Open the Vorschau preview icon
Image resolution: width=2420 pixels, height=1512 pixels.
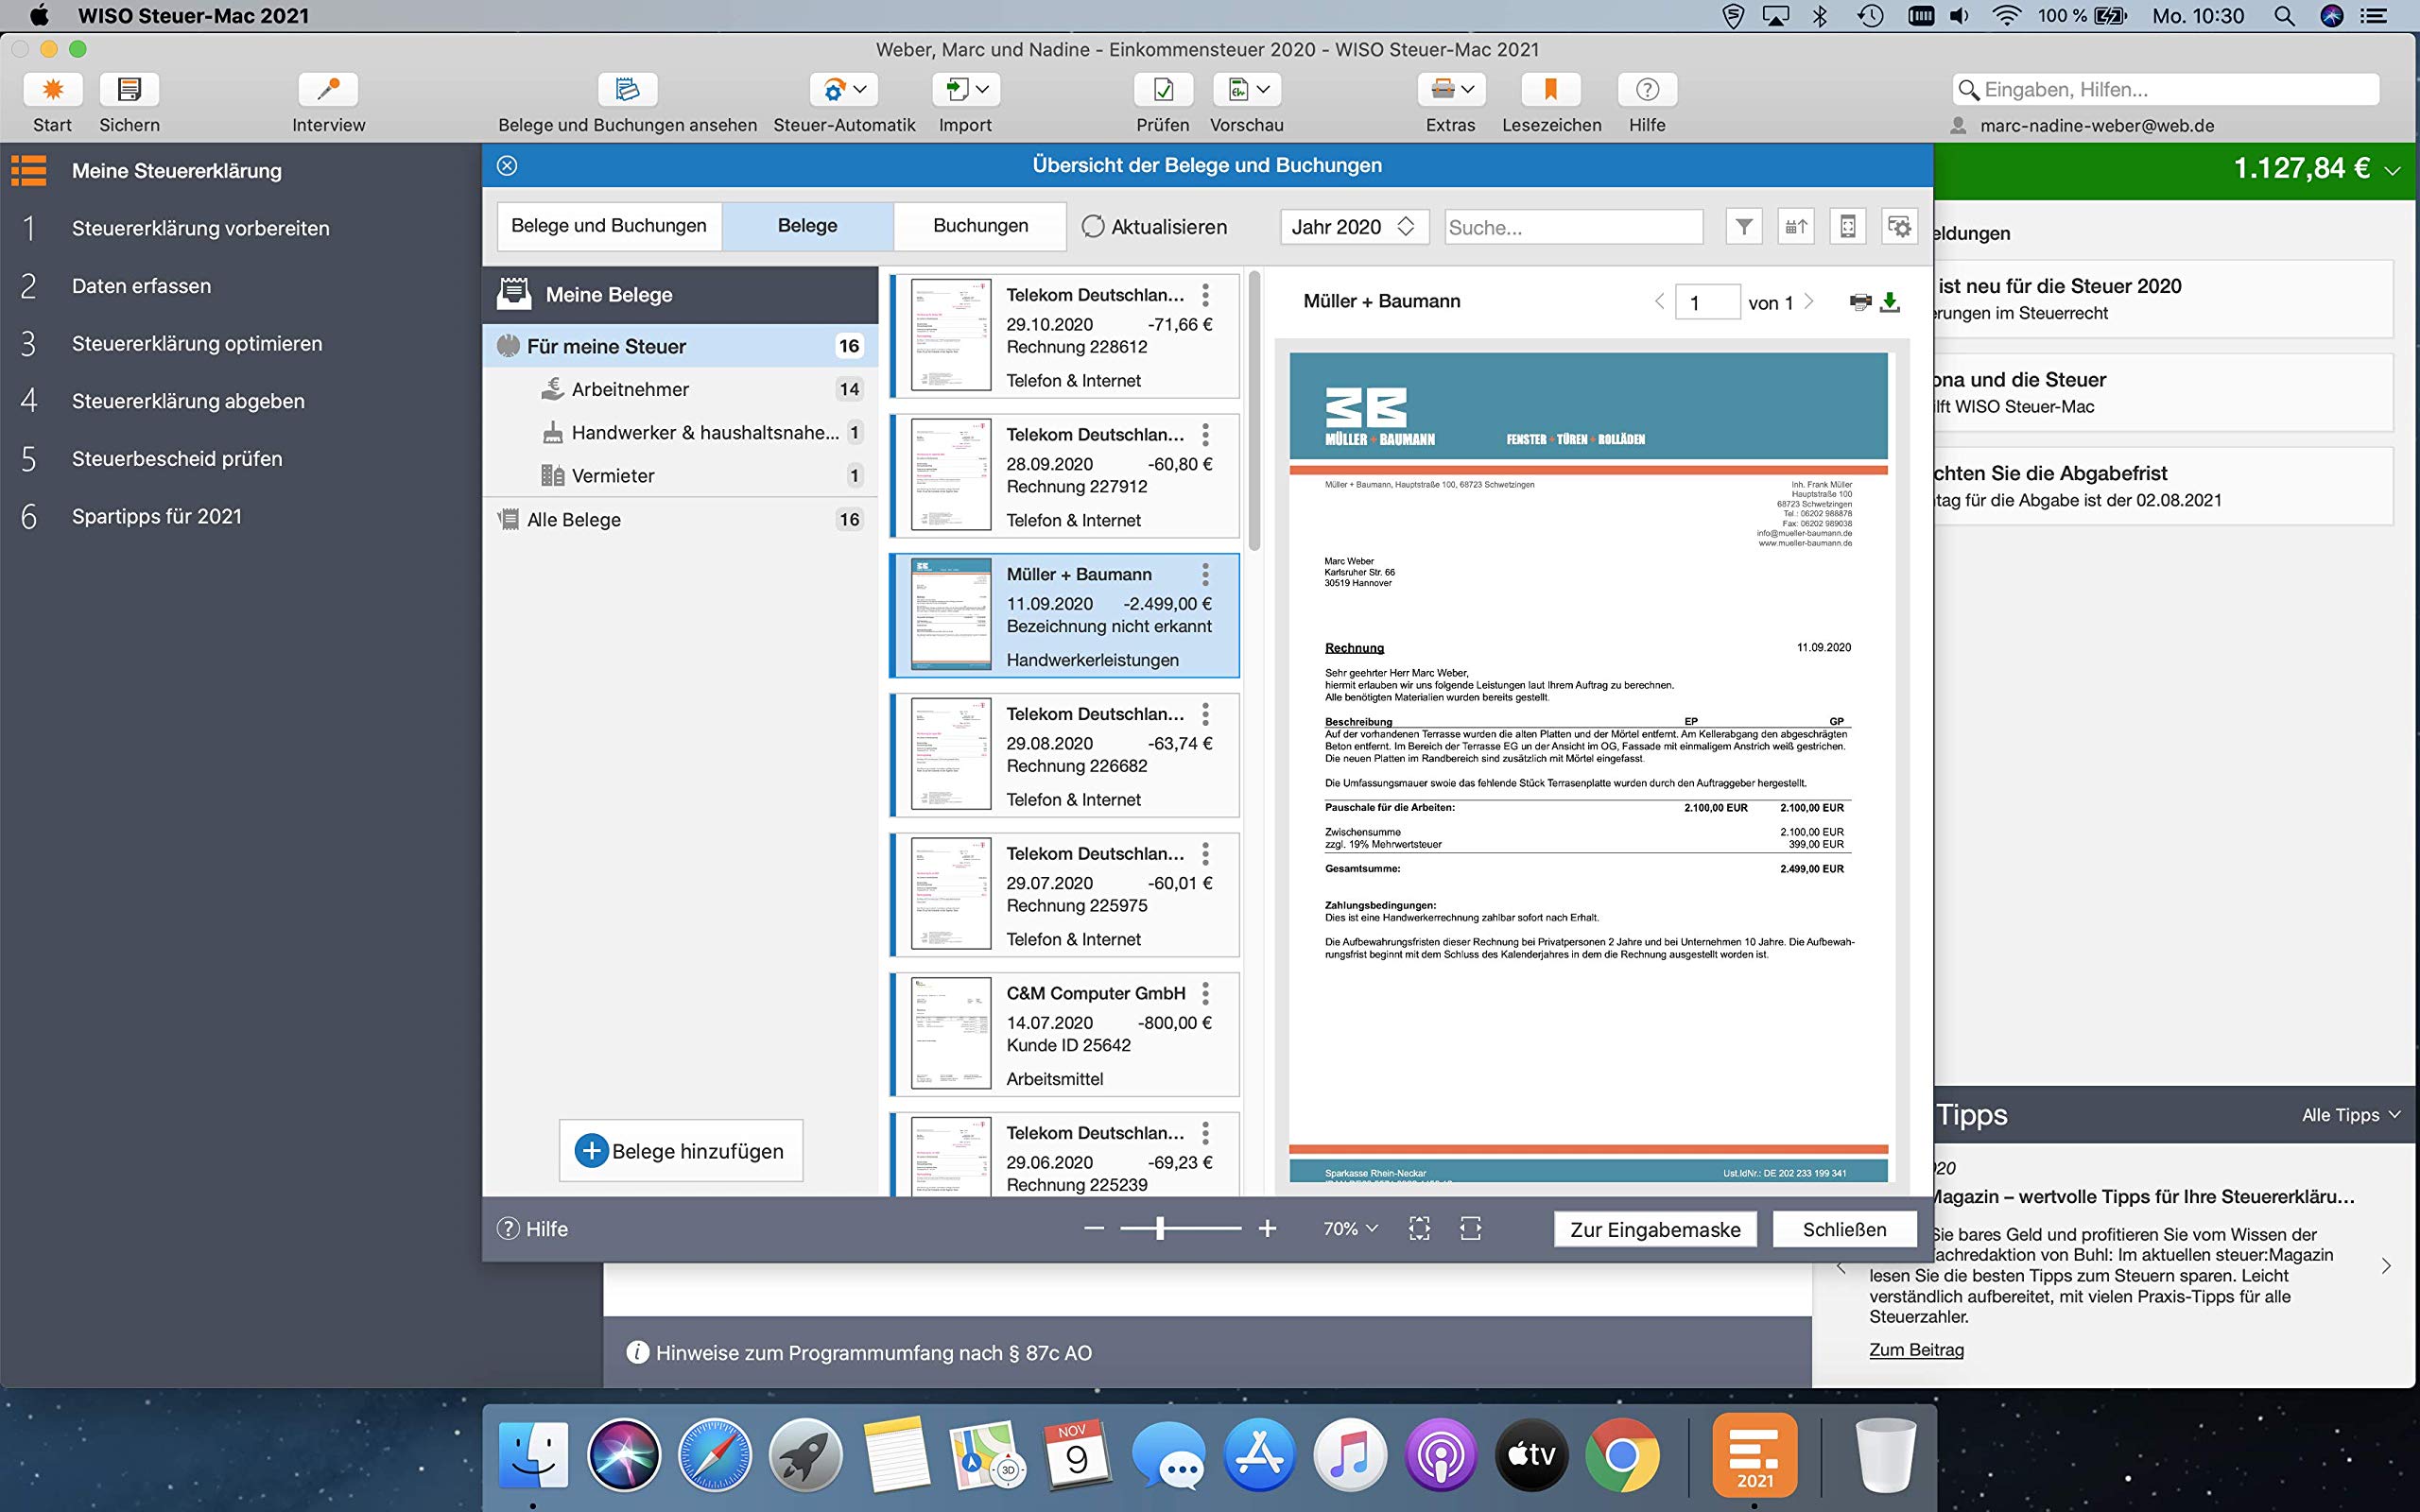pos(1238,89)
